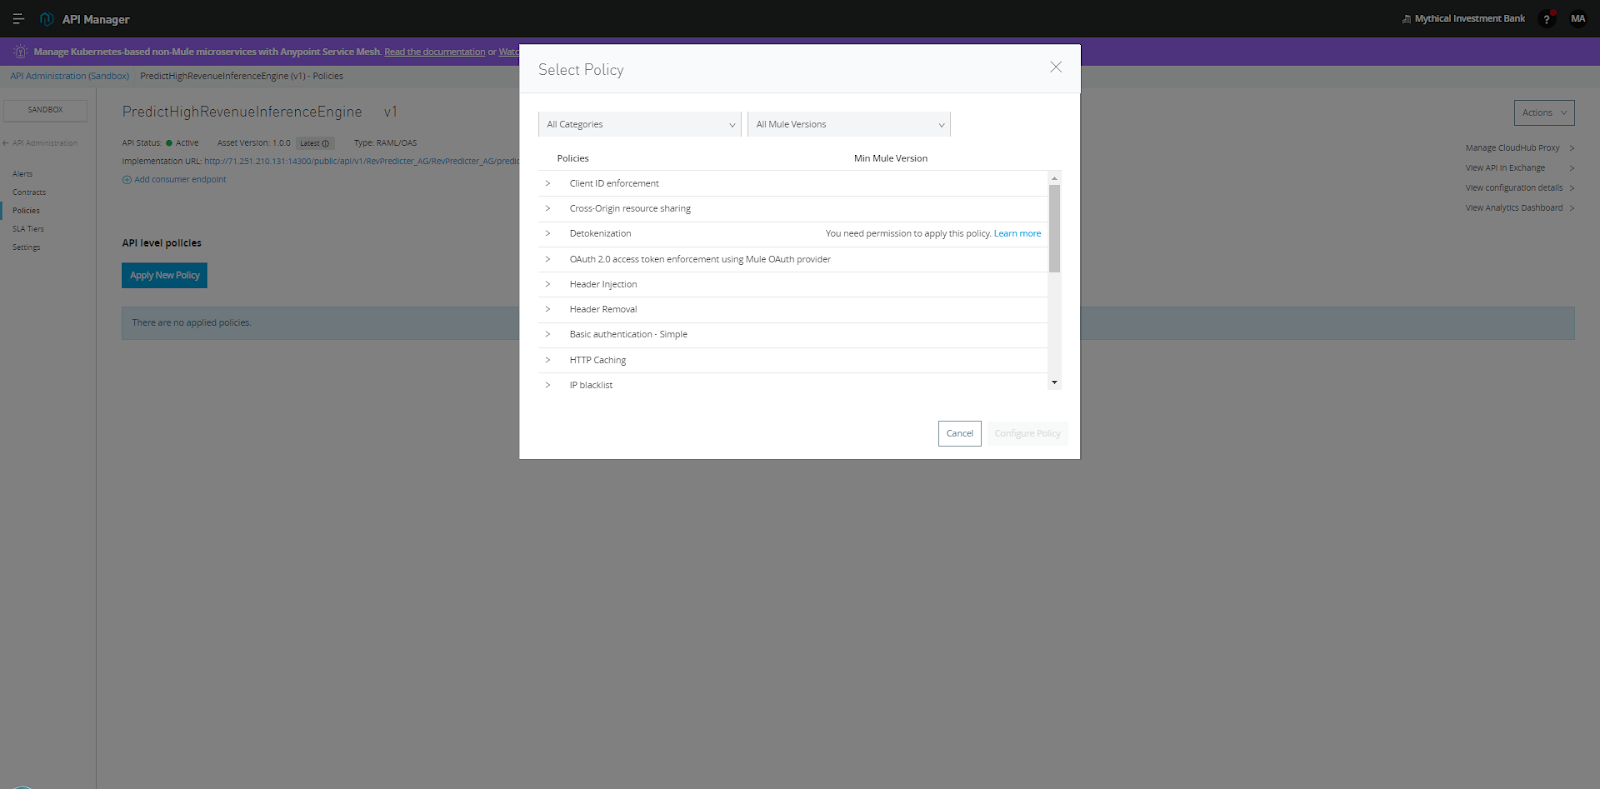Open the Actions dropdown
This screenshot has width=1600, height=789.
pyautogui.click(x=1544, y=113)
